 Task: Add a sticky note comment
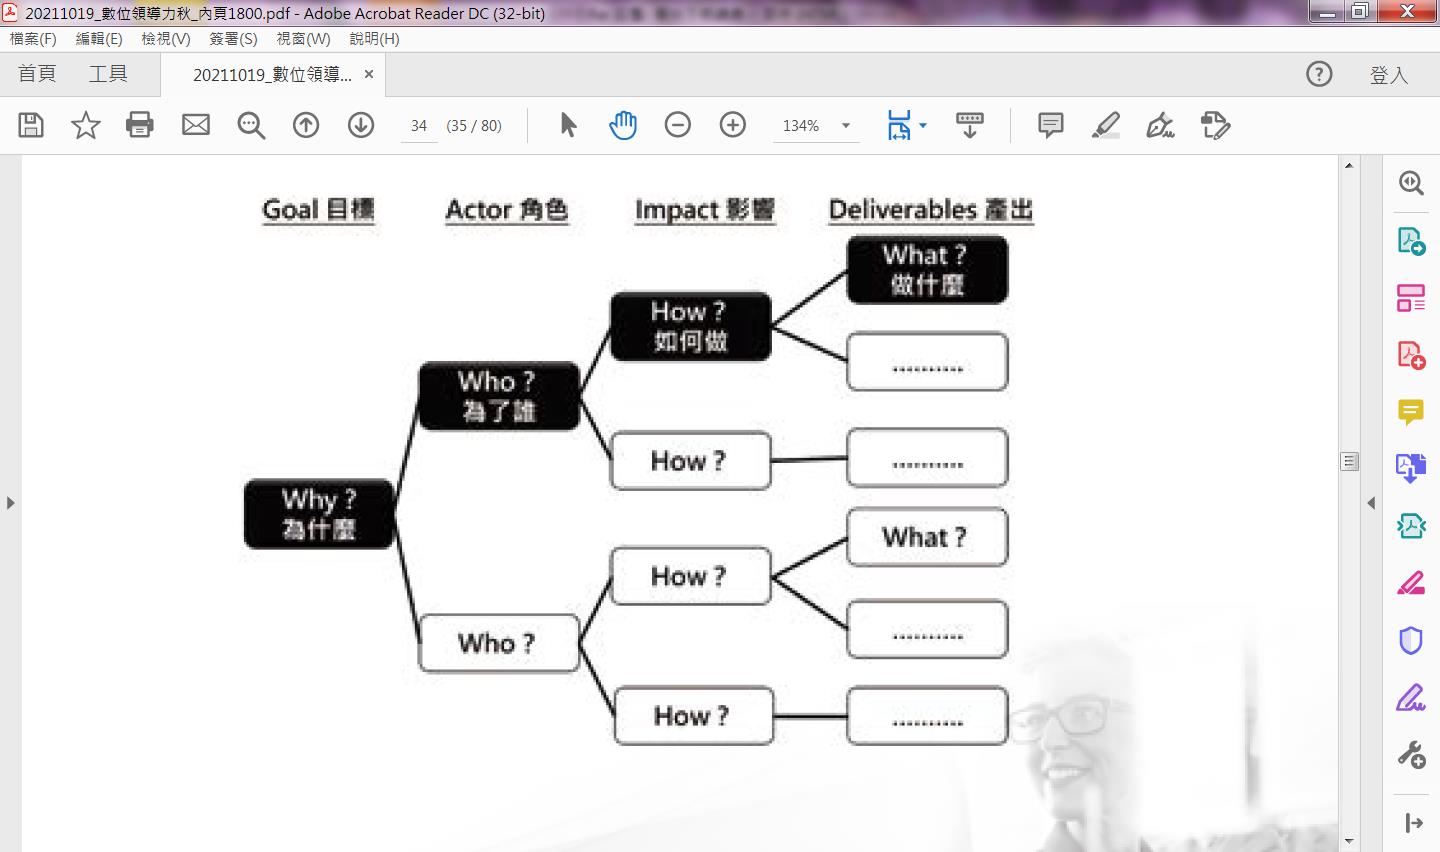(1050, 125)
